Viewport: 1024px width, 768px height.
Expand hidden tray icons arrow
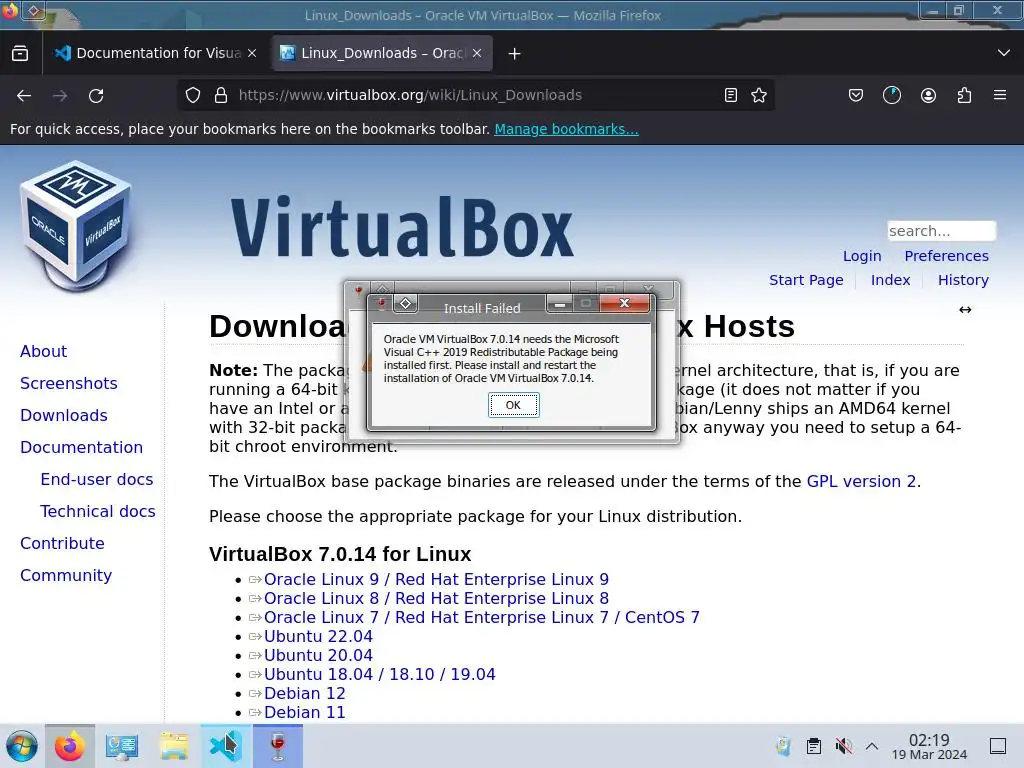872,746
